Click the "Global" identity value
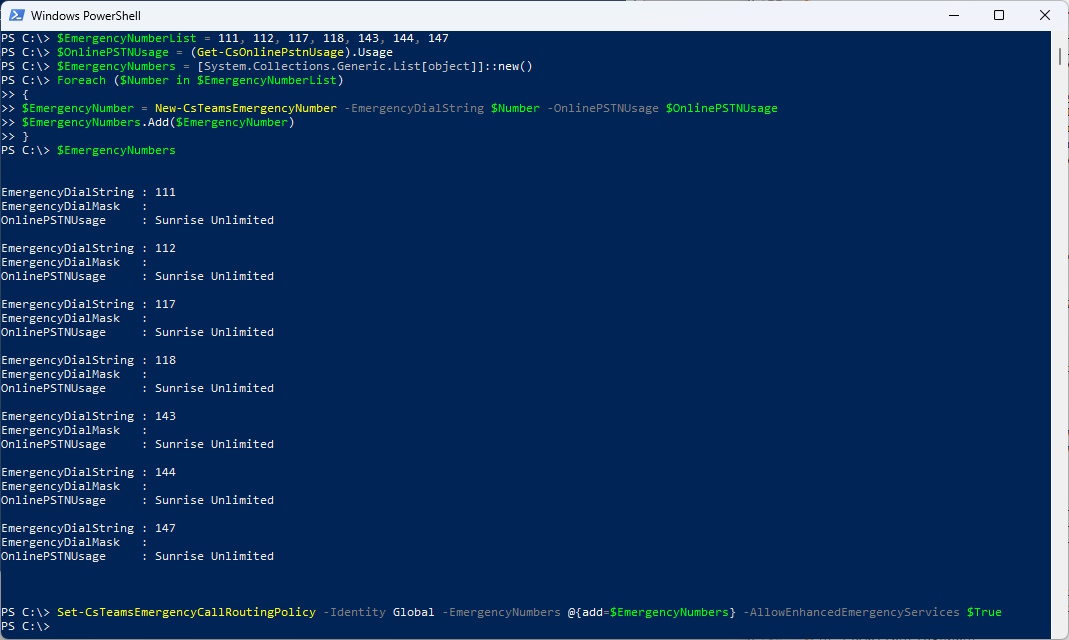1069x640 pixels. click(413, 612)
